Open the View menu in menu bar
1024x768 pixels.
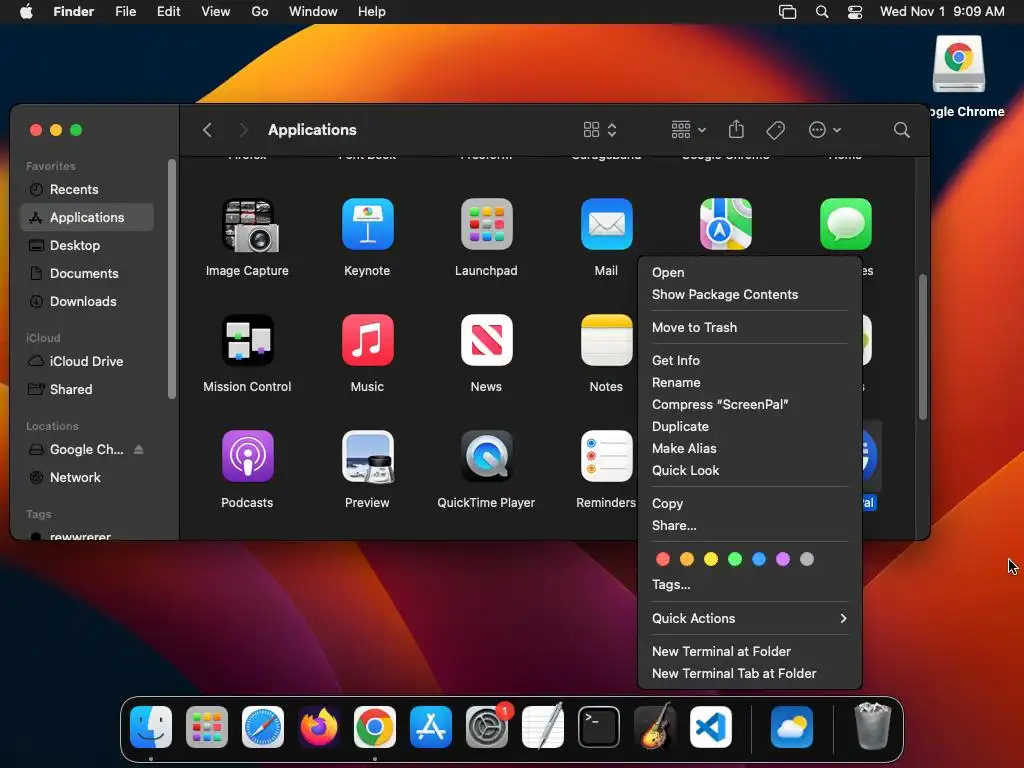216,12
